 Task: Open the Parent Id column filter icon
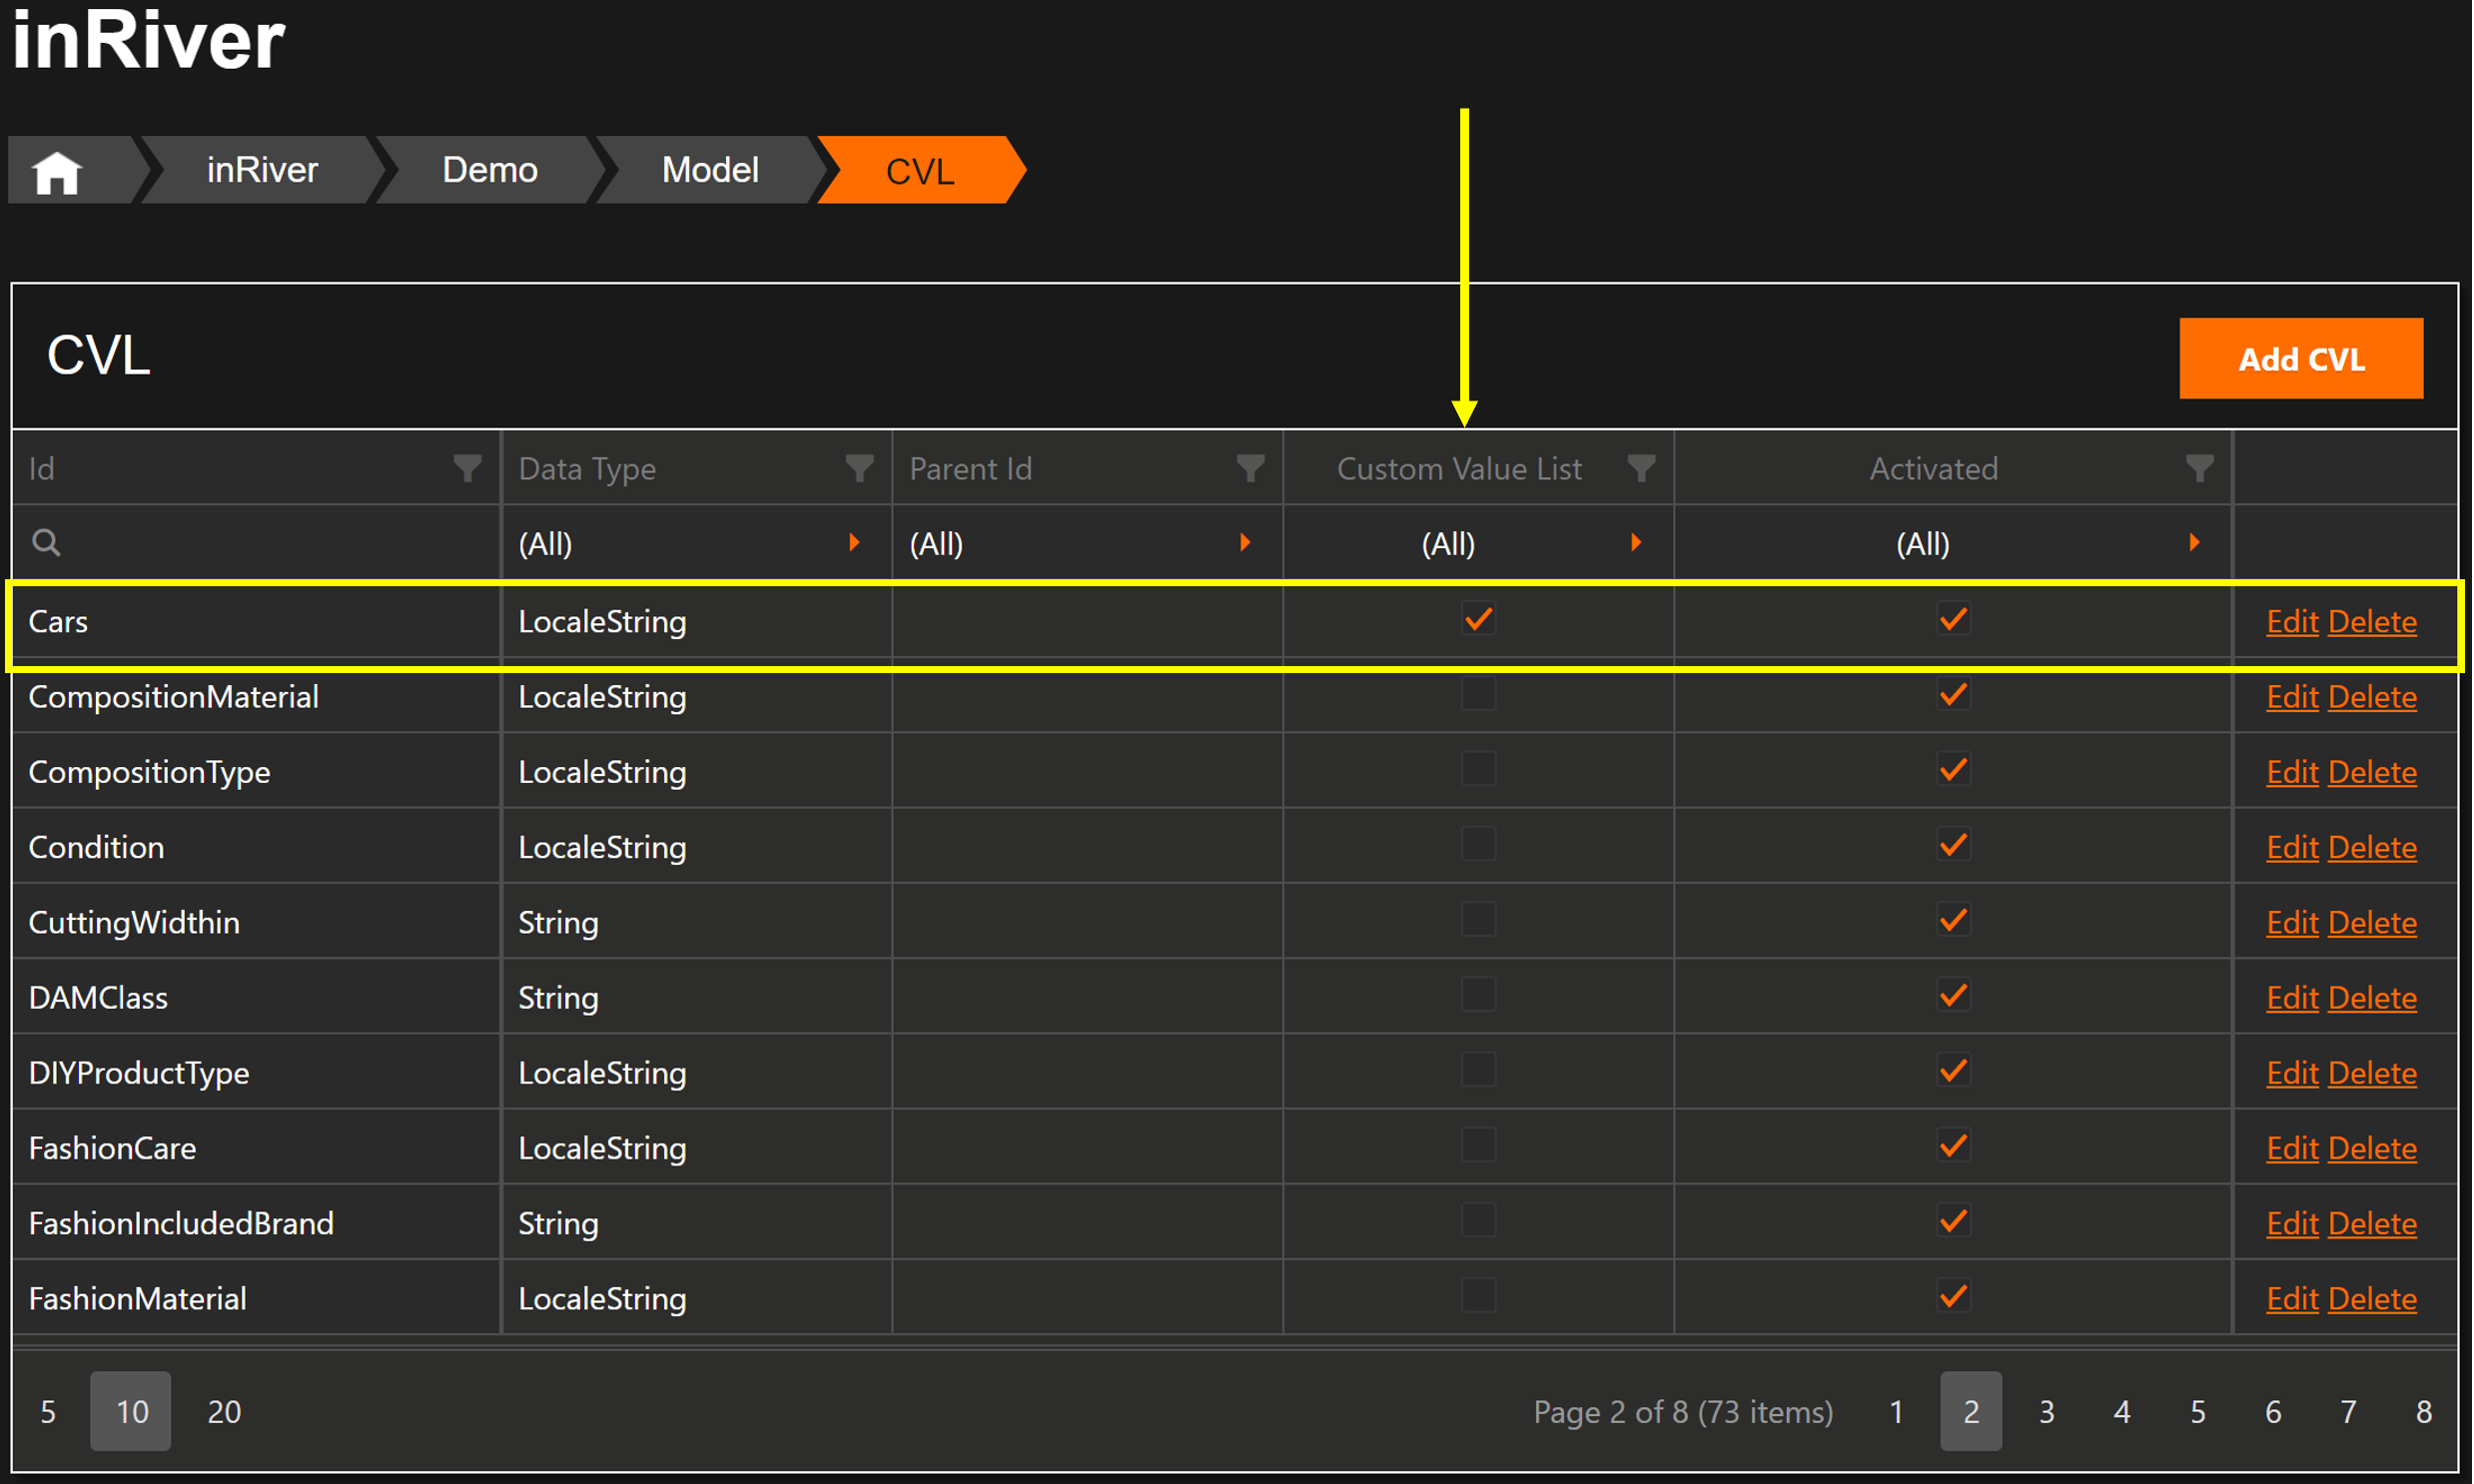(x=1250, y=468)
